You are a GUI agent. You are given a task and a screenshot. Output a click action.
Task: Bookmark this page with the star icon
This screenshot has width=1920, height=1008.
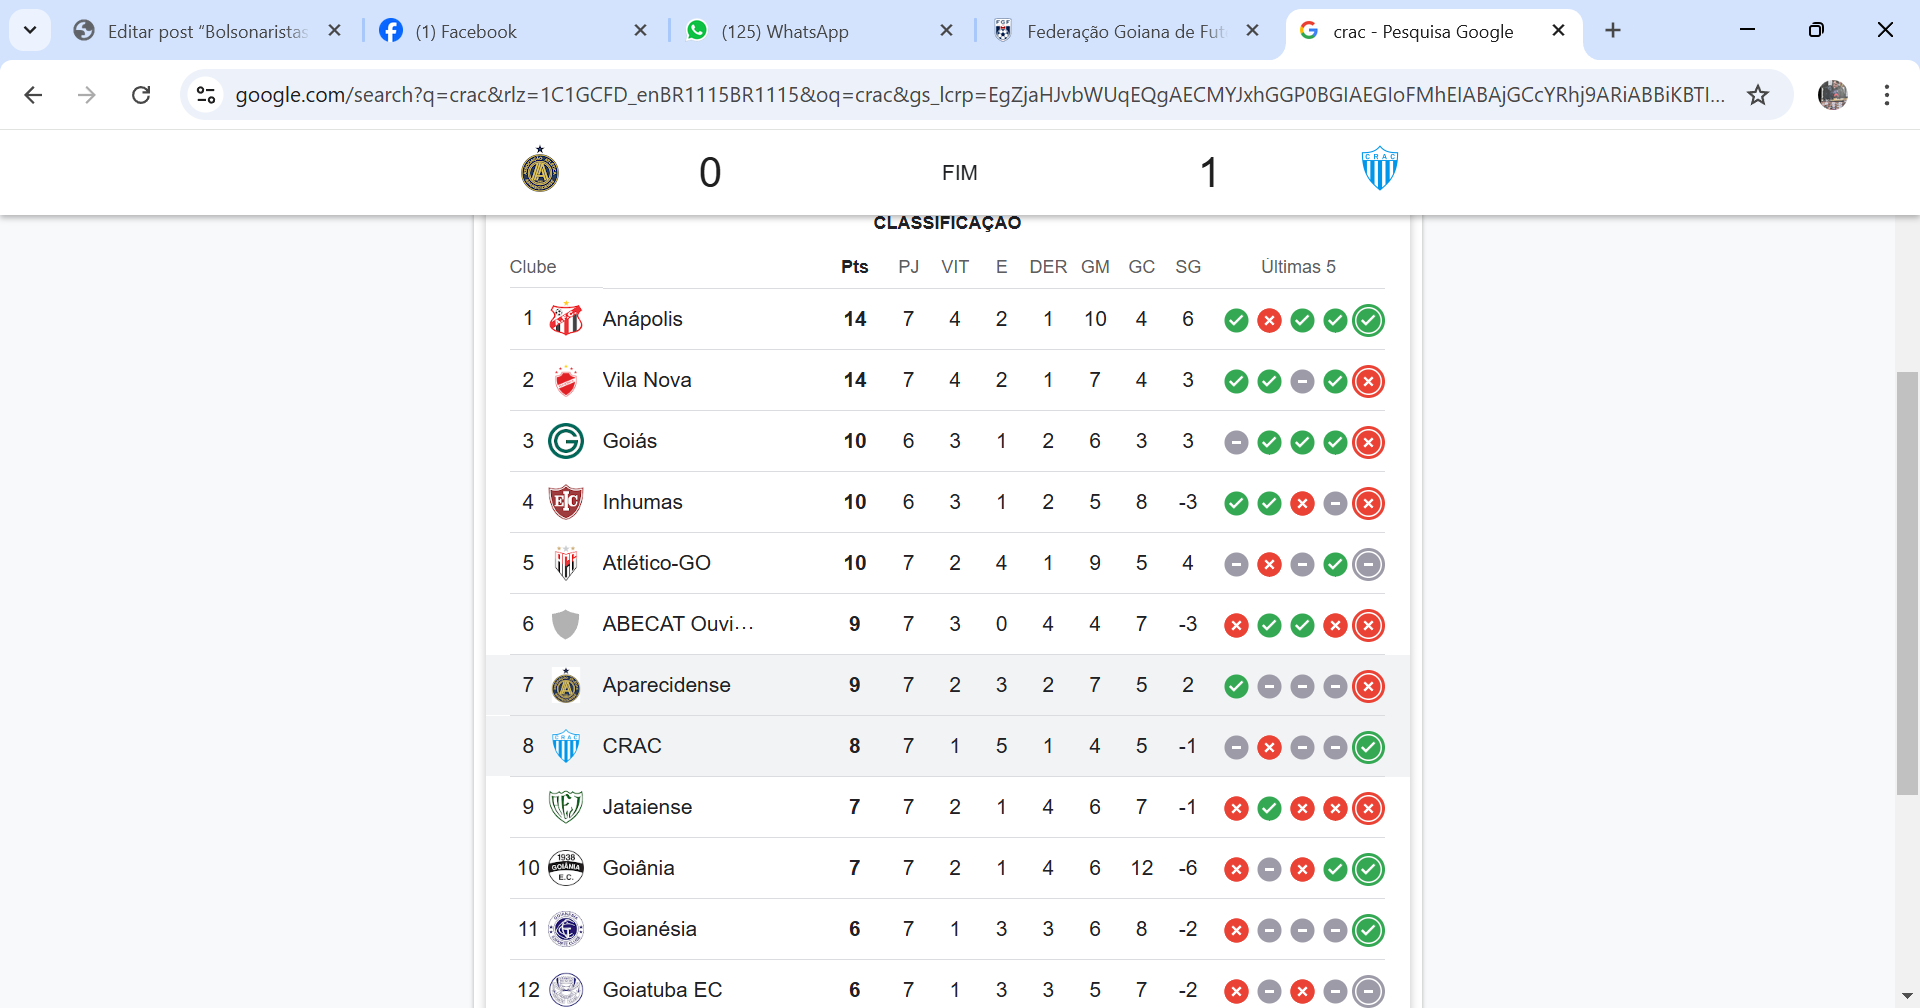[x=1758, y=95]
